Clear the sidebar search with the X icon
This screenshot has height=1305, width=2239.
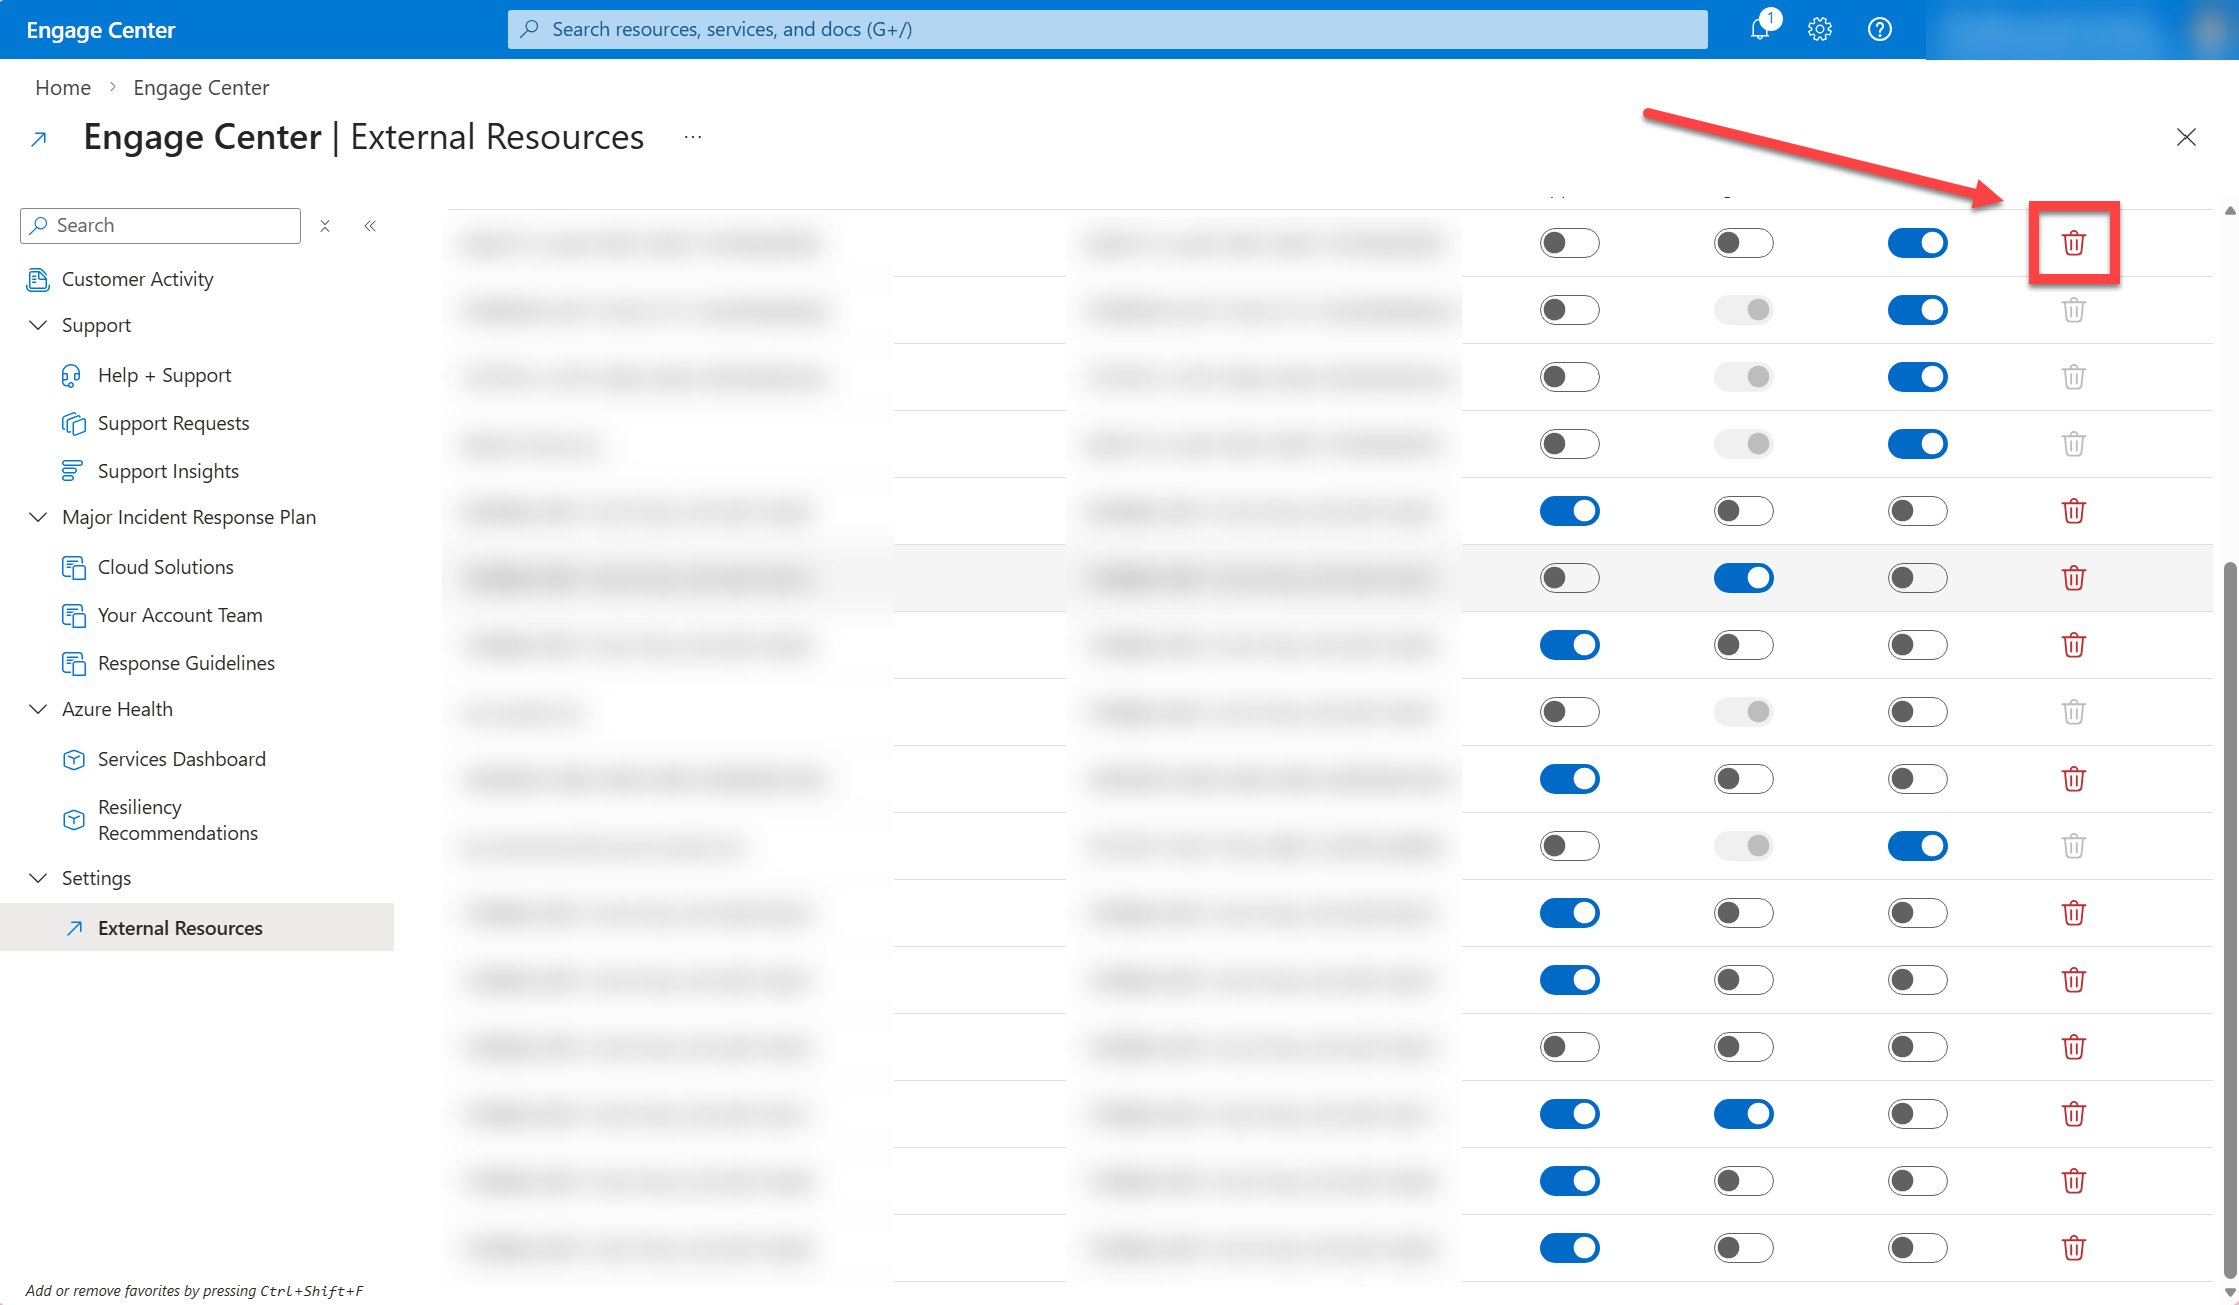pyautogui.click(x=325, y=226)
